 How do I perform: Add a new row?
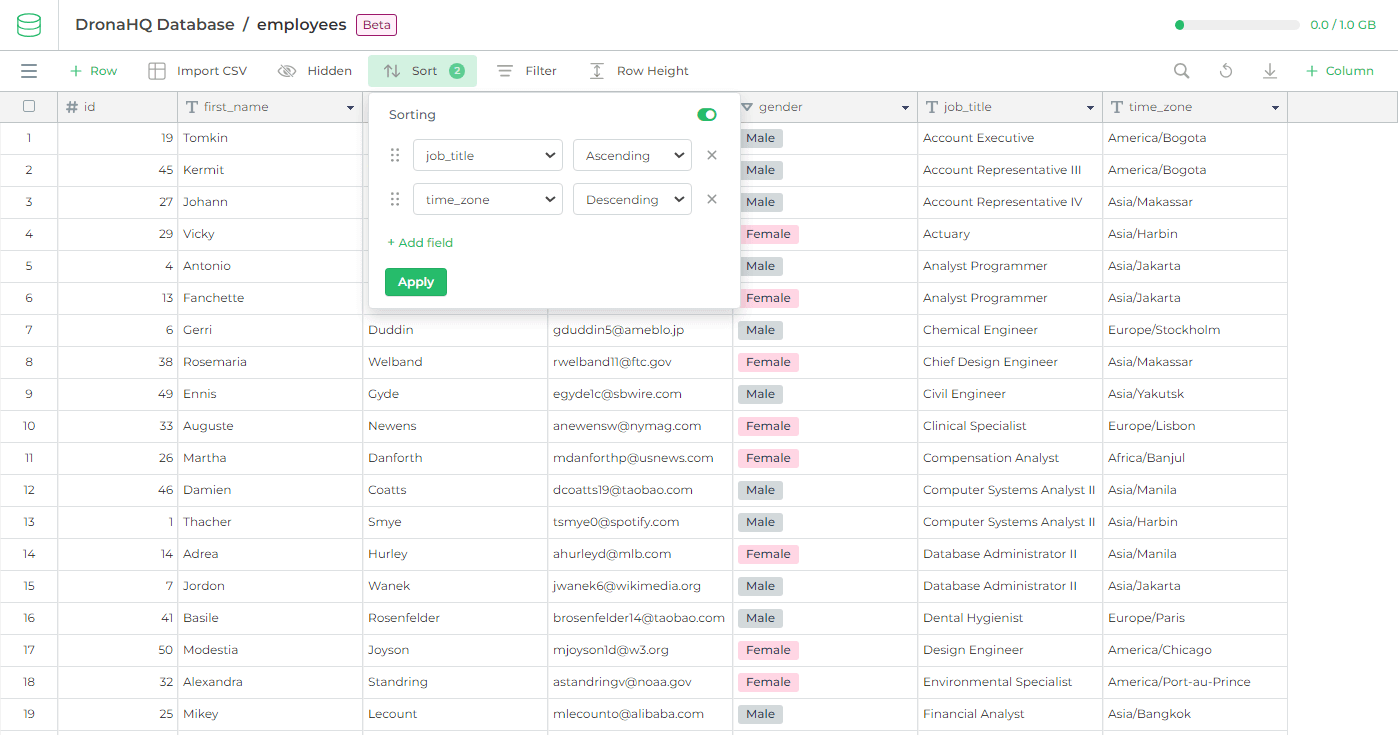[x=93, y=71]
